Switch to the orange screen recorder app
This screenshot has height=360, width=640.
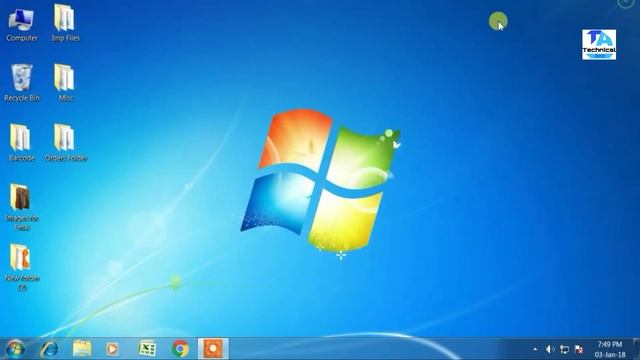213,349
